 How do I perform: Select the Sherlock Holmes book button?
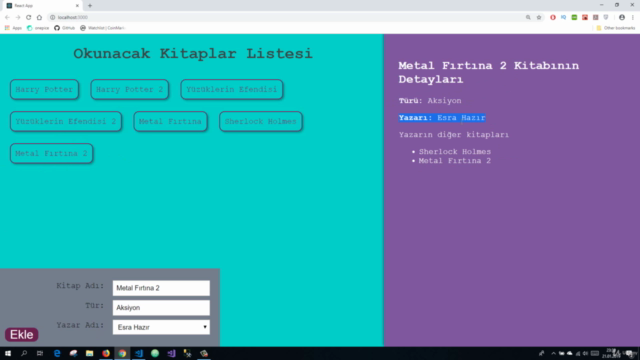point(260,121)
